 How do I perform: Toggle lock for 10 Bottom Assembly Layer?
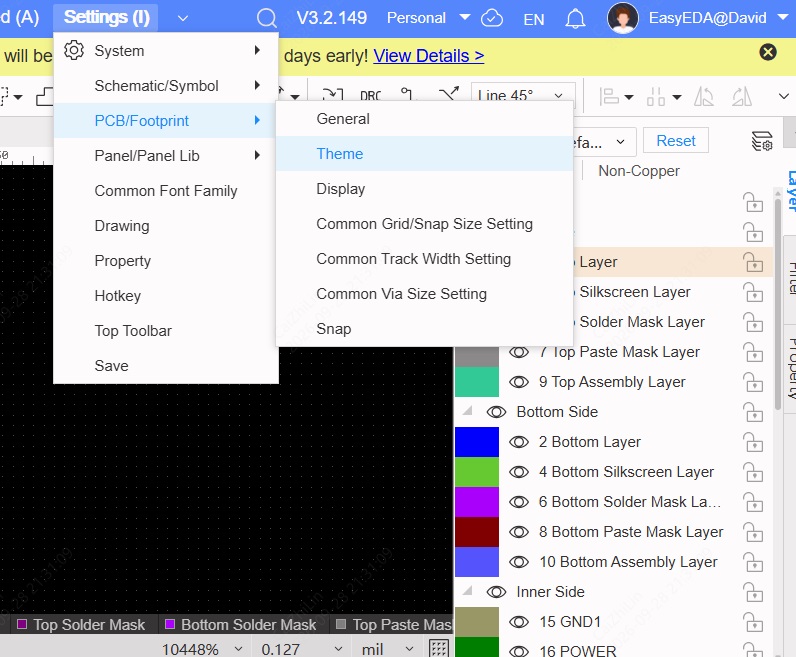pyautogui.click(x=753, y=562)
